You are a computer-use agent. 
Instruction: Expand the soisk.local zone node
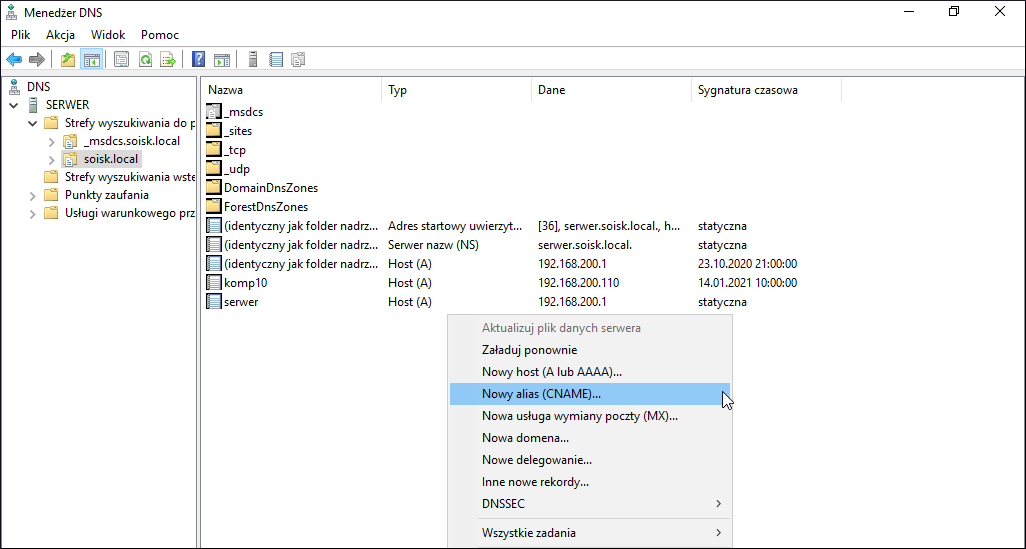tap(51, 159)
